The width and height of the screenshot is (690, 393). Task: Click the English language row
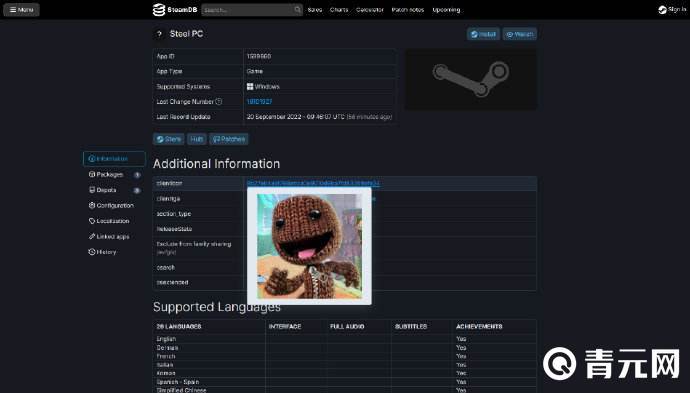(345, 339)
